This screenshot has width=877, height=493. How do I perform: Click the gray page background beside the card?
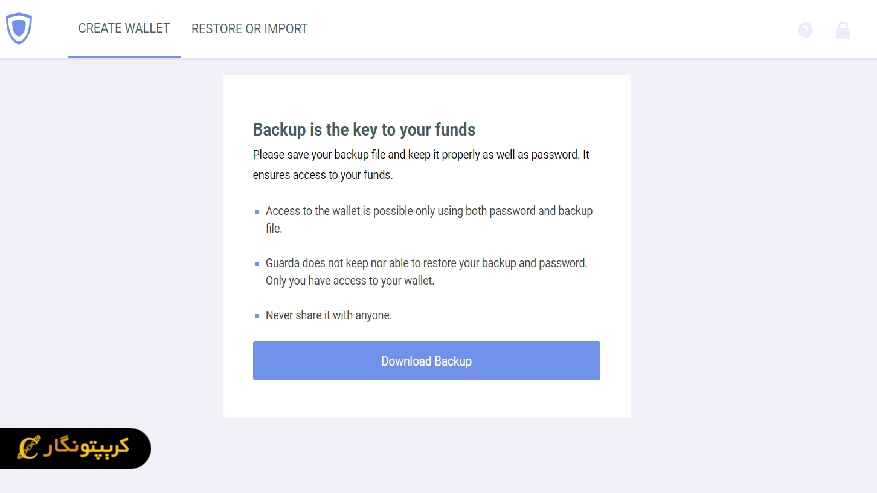(x=750, y=250)
